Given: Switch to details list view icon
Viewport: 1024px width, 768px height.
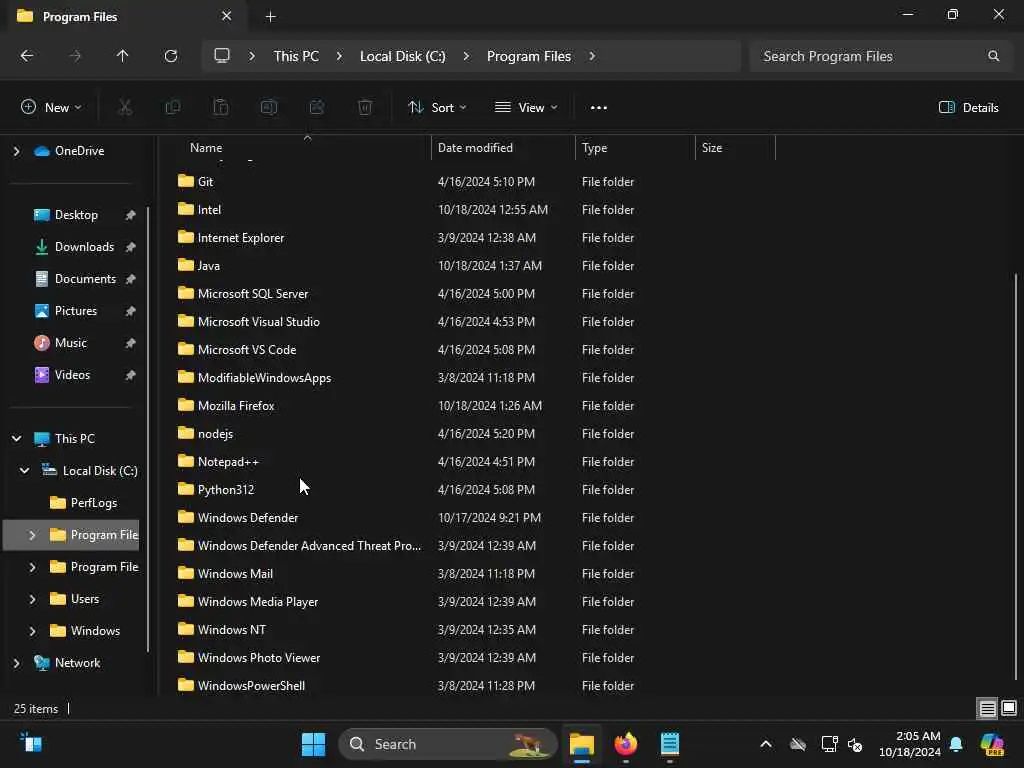Looking at the screenshot, I should pos(987,708).
